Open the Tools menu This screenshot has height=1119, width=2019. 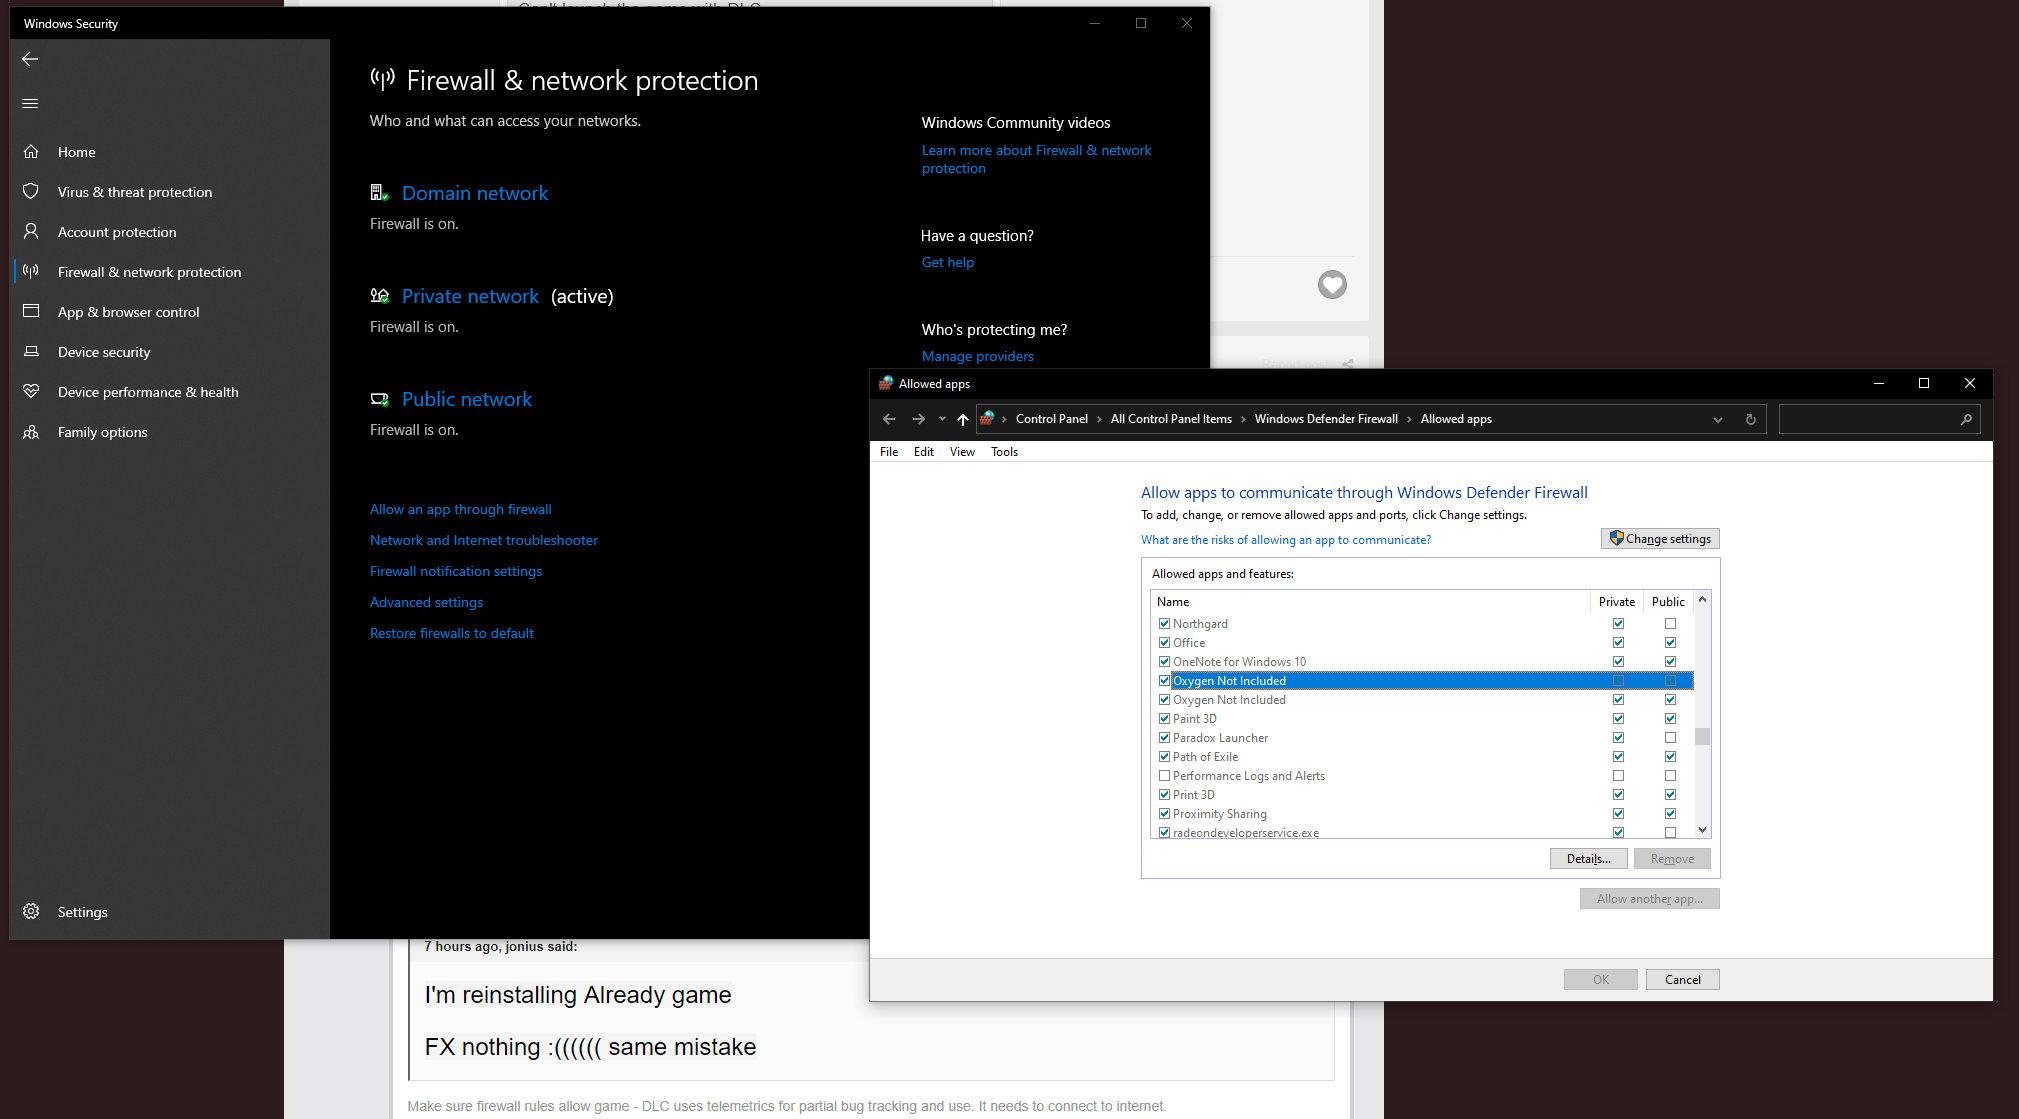[x=1004, y=452]
